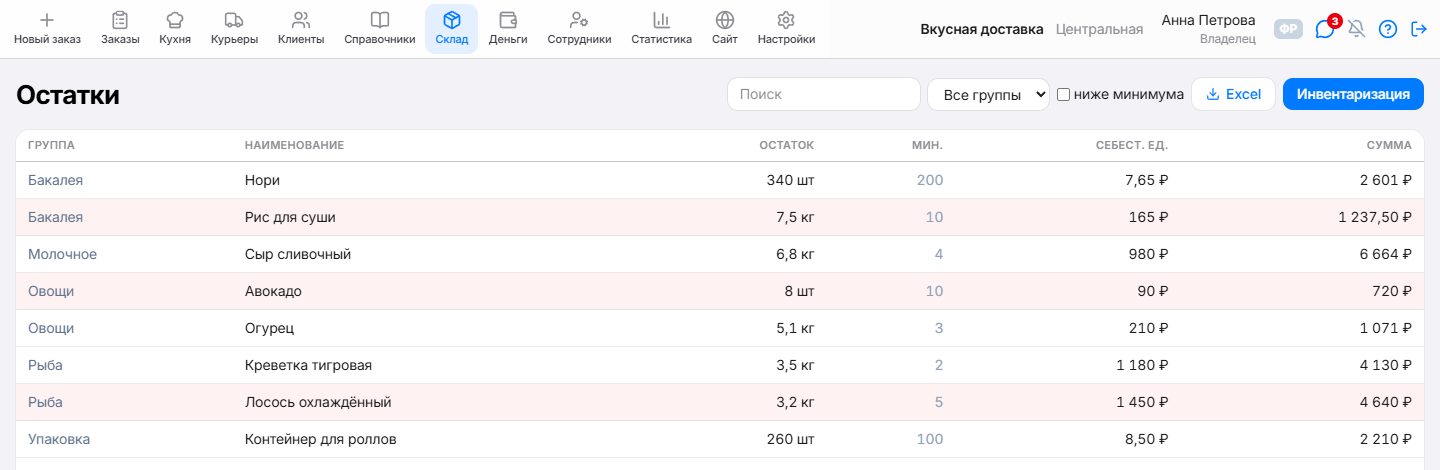Select the Креветка тигровая item
Screen dimensions: 1440x470
308,365
